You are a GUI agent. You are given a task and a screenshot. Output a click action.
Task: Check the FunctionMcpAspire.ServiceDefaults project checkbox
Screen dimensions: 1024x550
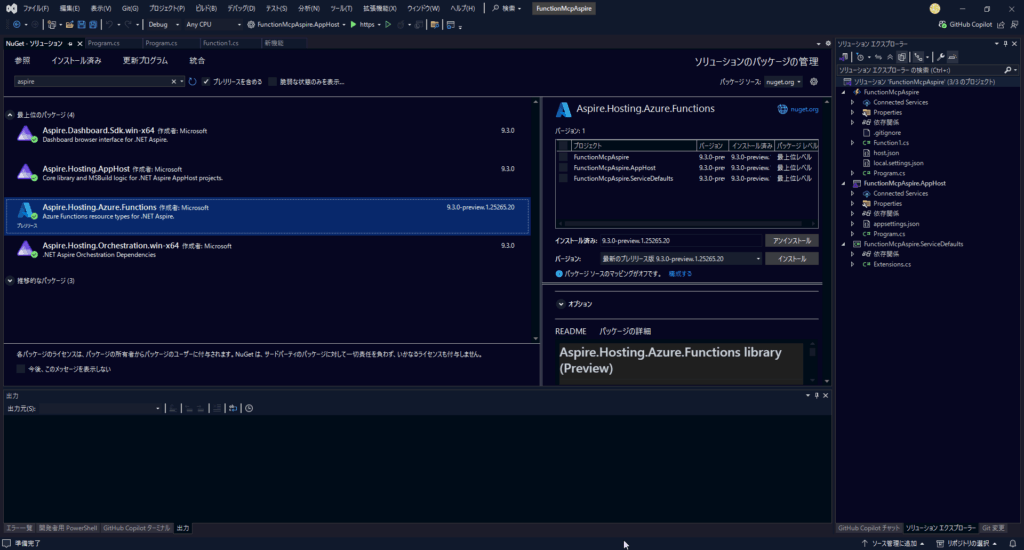point(563,178)
